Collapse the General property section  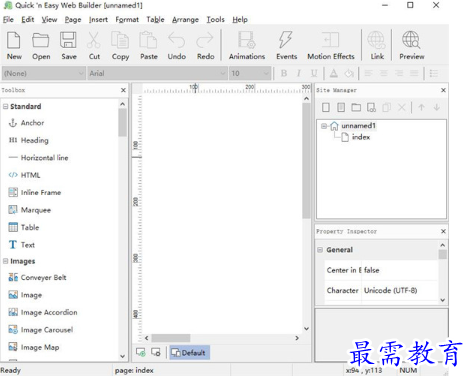pos(320,250)
